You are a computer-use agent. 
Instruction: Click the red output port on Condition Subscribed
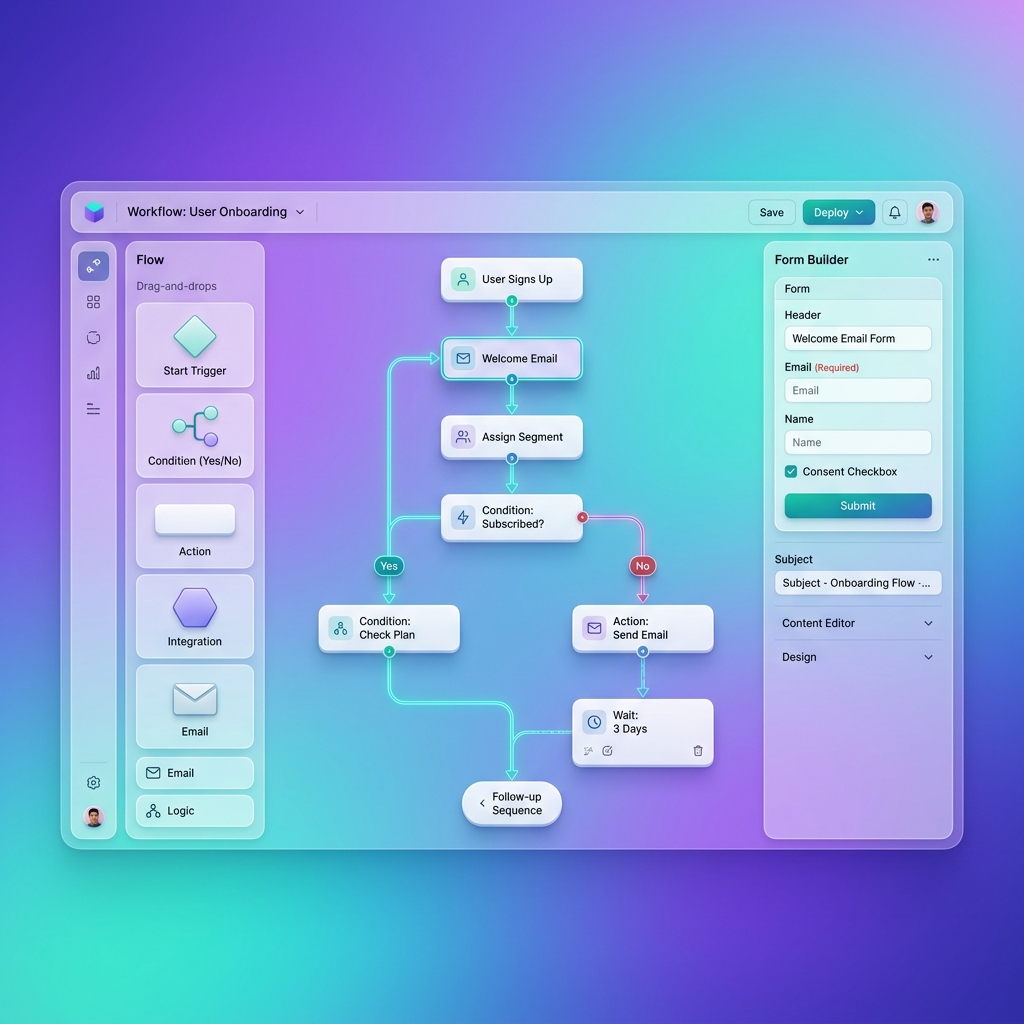583,517
